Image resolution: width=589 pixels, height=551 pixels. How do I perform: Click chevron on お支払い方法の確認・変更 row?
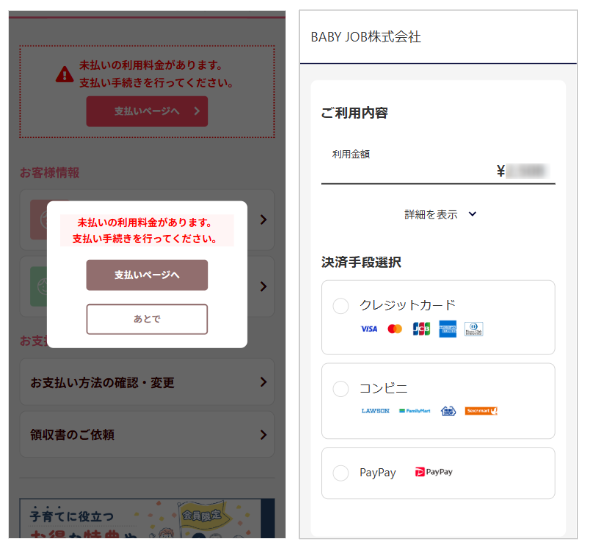[263, 382]
